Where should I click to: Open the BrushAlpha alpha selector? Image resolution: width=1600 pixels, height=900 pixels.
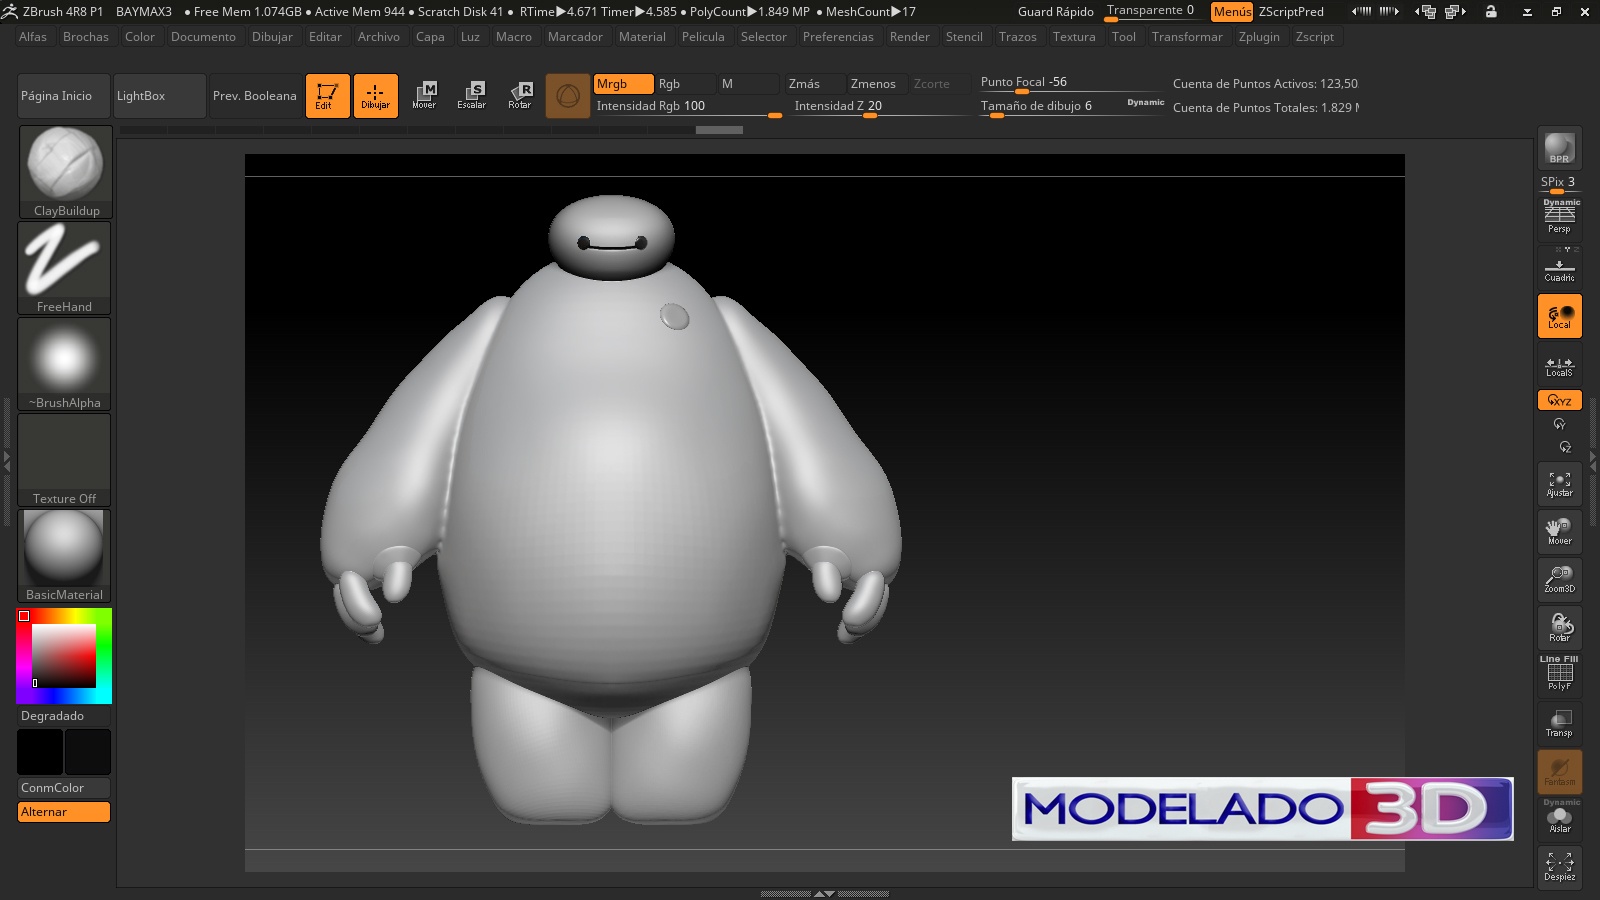click(64, 363)
